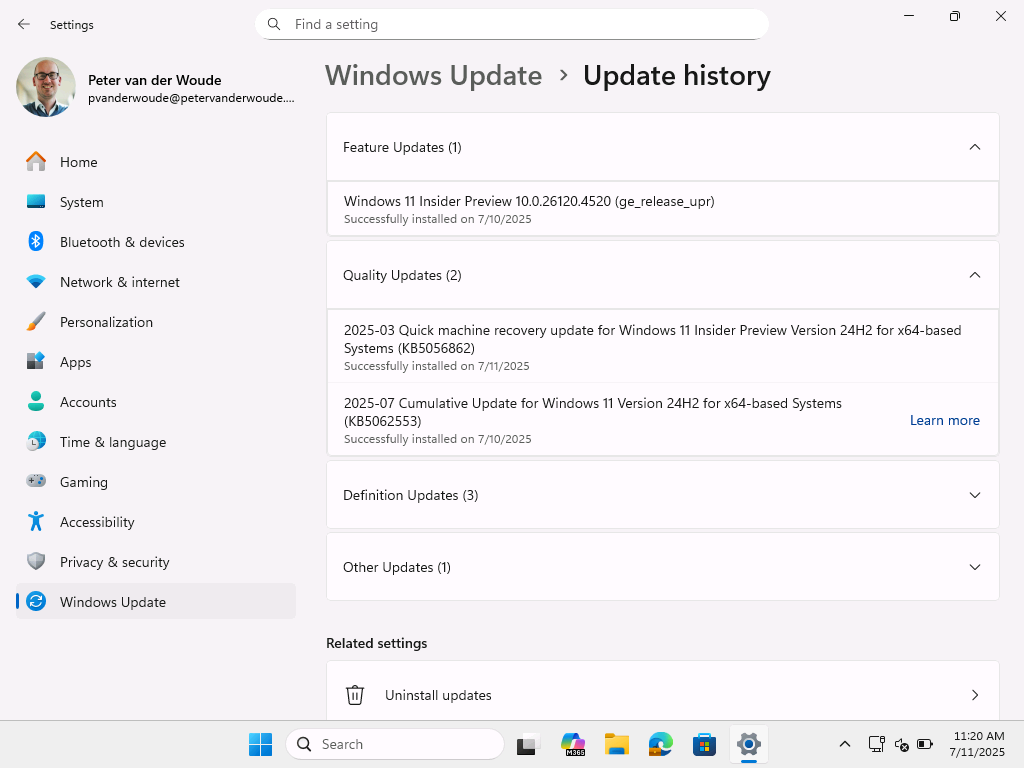The width and height of the screenshot is (1024, 768).
Task: Open Accessibility using its figure icon
Action: click(36, 522)
